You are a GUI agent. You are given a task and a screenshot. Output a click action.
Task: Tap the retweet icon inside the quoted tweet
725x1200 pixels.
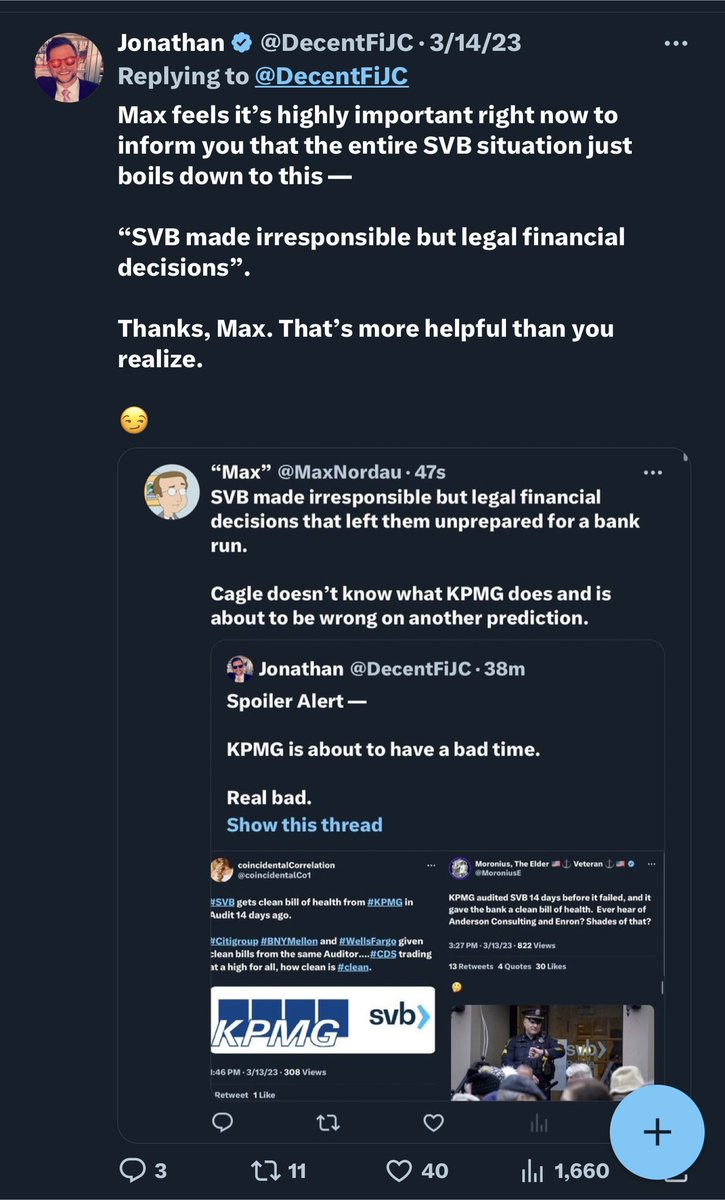point(327,1124)
